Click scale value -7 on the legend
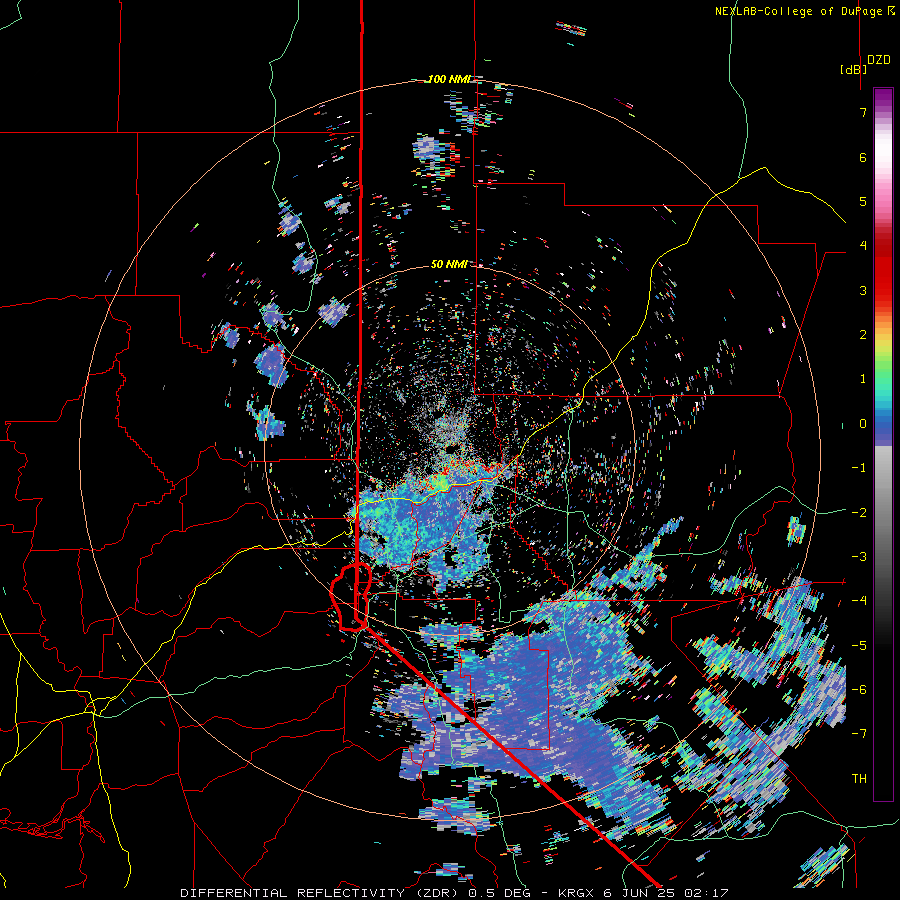 pyautogui.click(x=859, y=734)
